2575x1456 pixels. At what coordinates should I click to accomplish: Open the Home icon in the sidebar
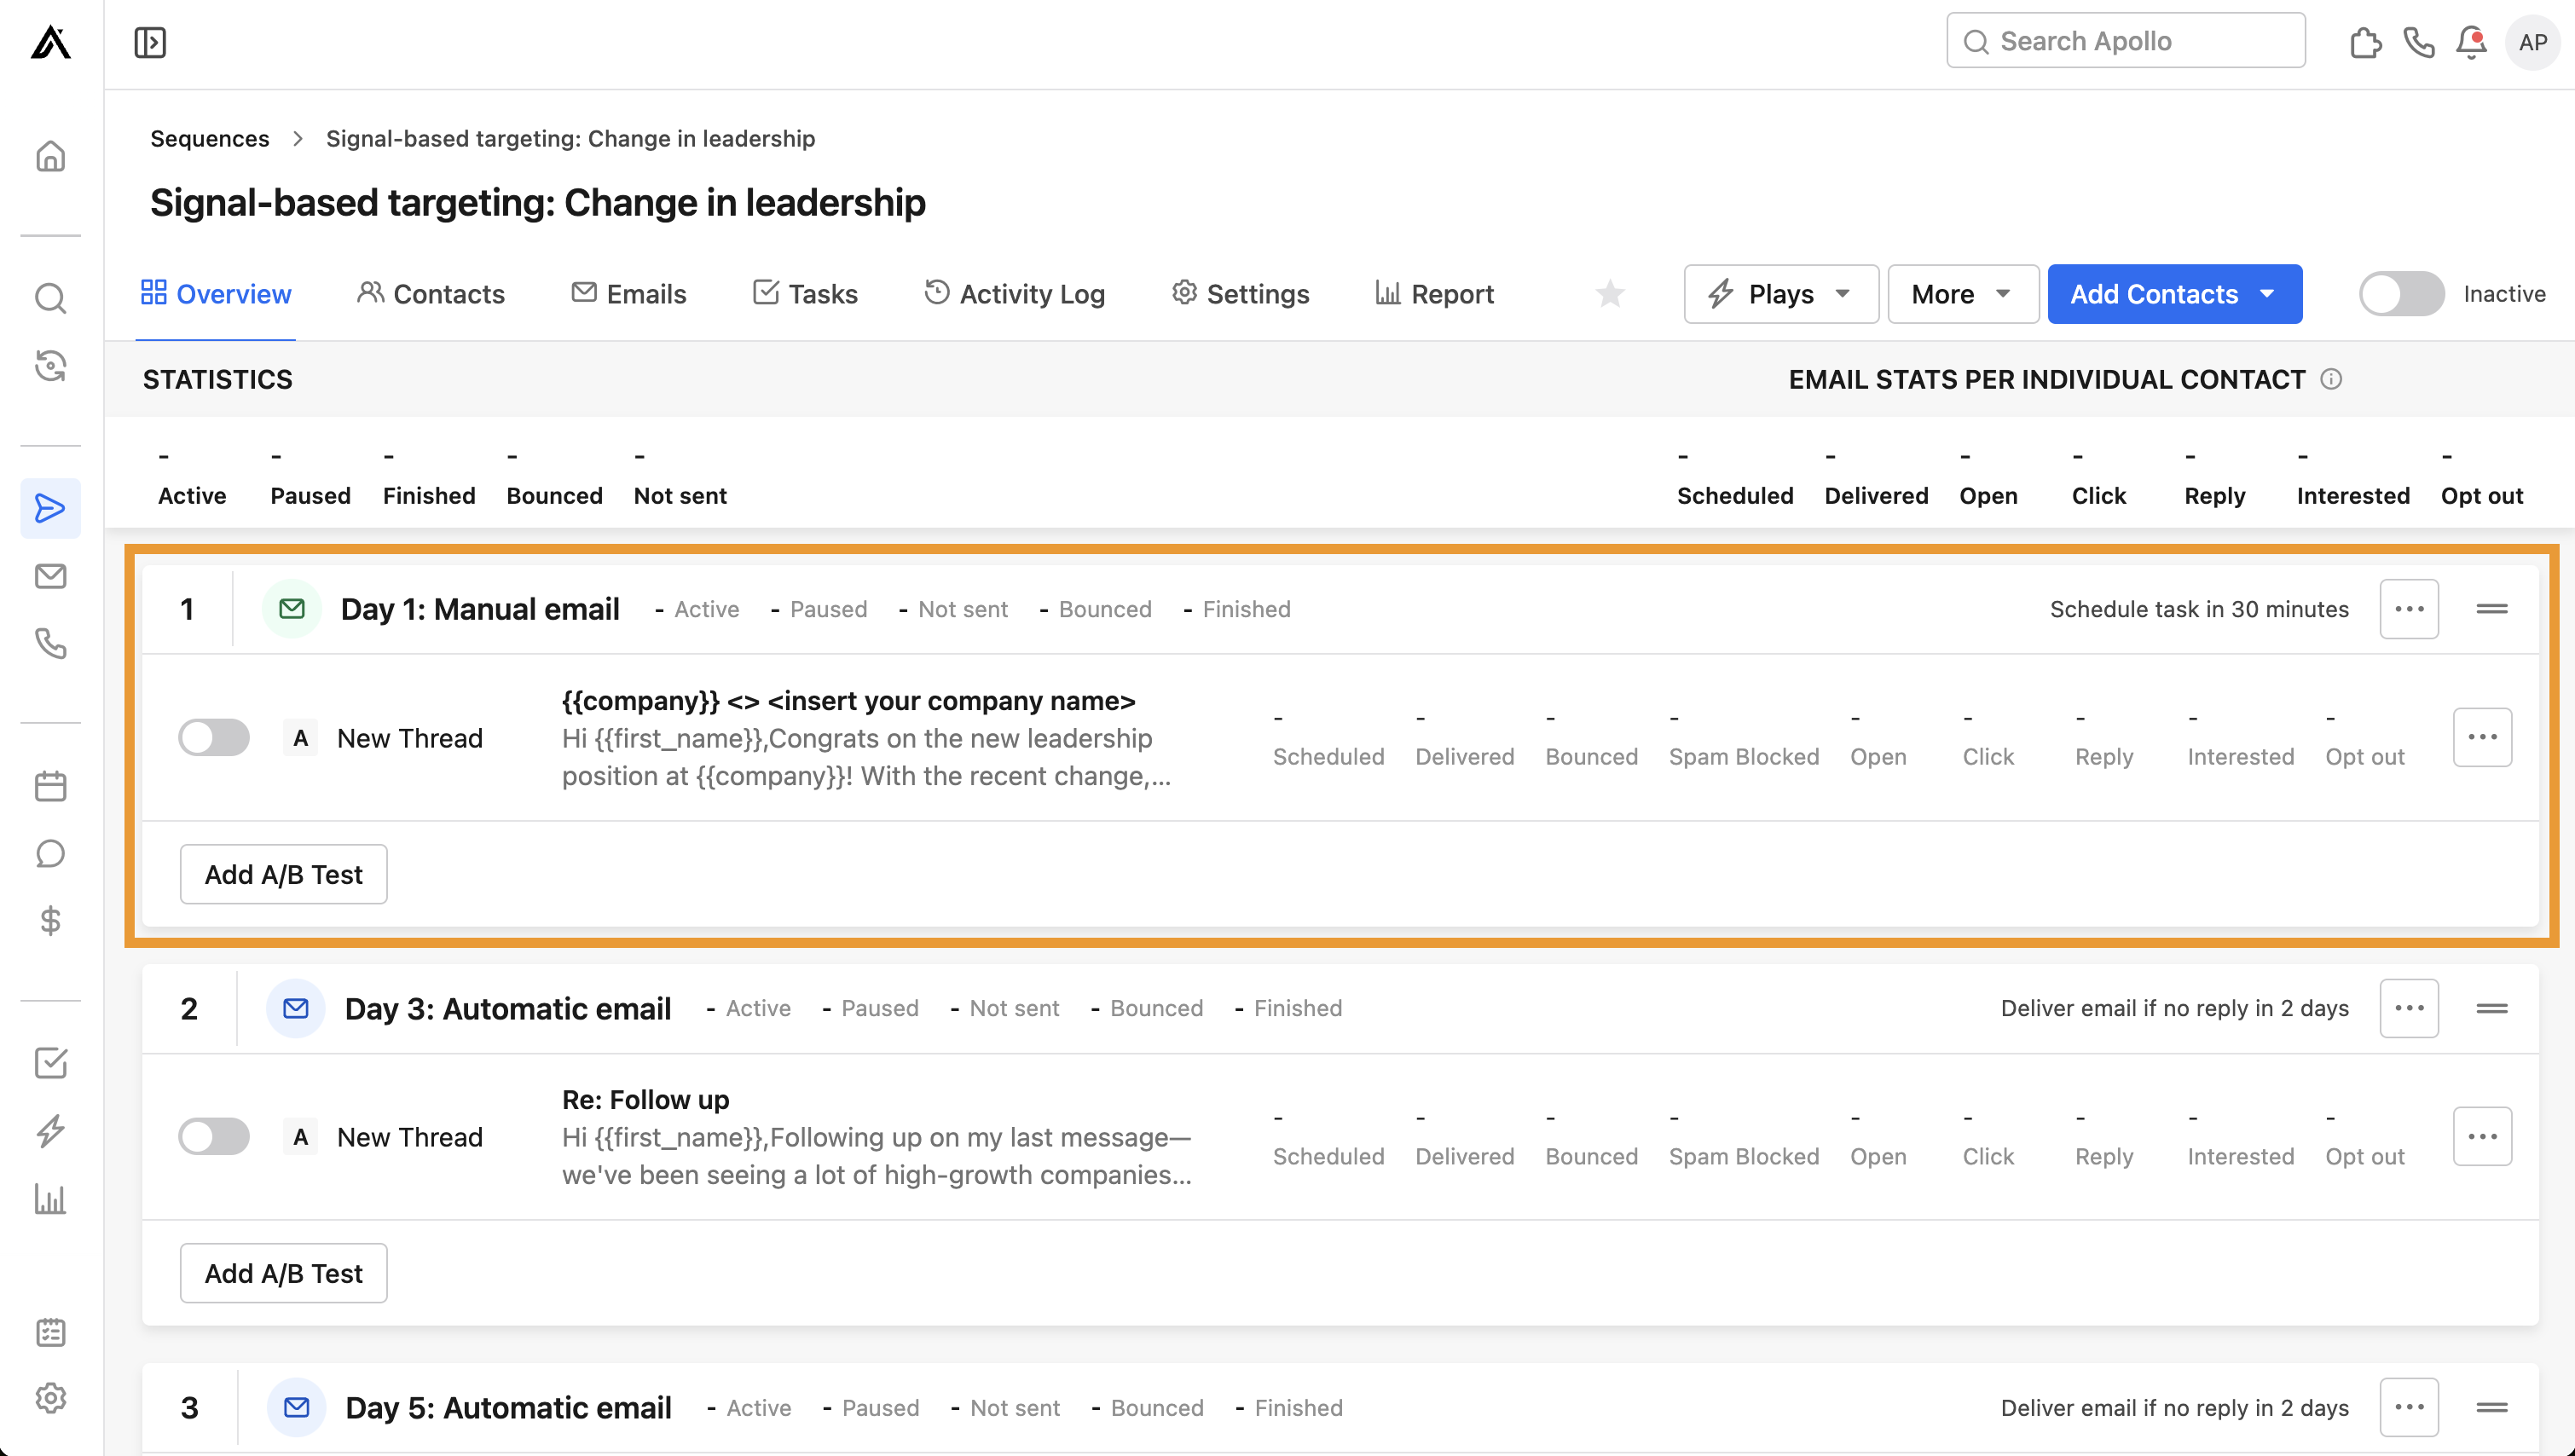(x=50, y=156)
